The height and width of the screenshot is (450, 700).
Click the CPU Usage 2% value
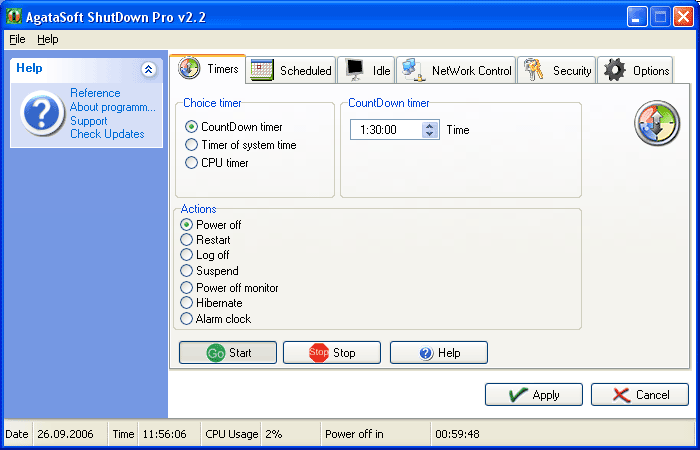click(x=274, y=434)
